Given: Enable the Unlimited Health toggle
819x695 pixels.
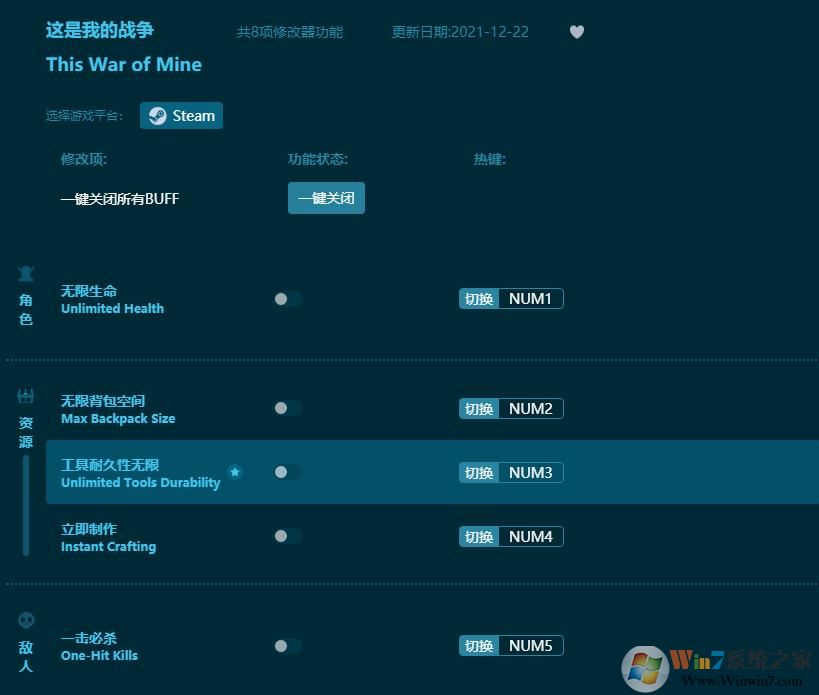Looking at the screenshot, I should [287, 298].
